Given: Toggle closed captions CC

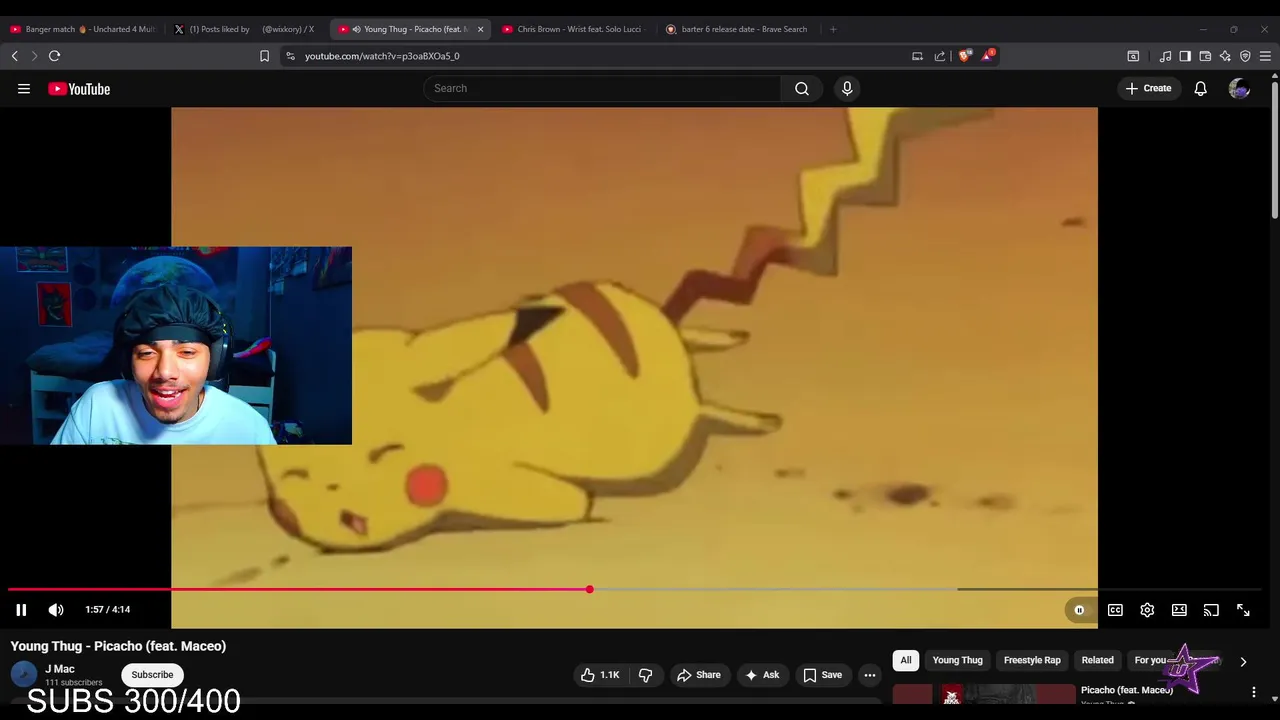Looking at the screenshot, I should tap(1115, 610).
